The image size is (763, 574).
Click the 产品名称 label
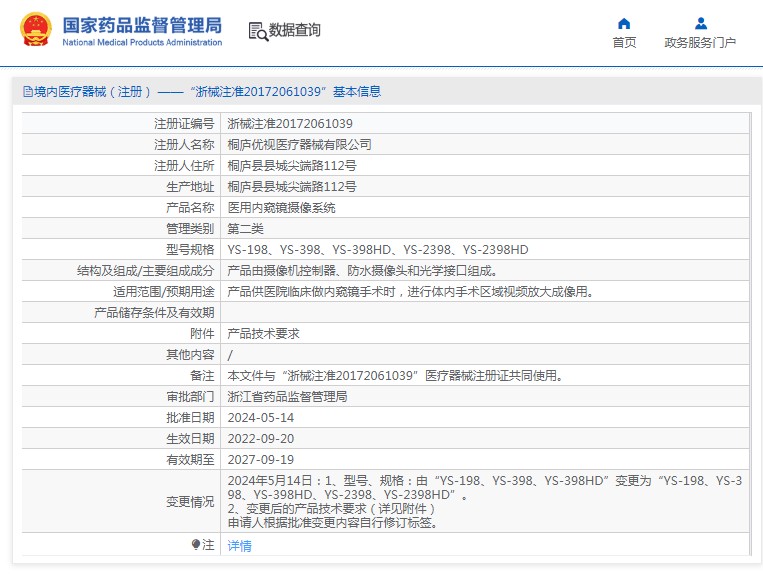[x=190, y=208]
